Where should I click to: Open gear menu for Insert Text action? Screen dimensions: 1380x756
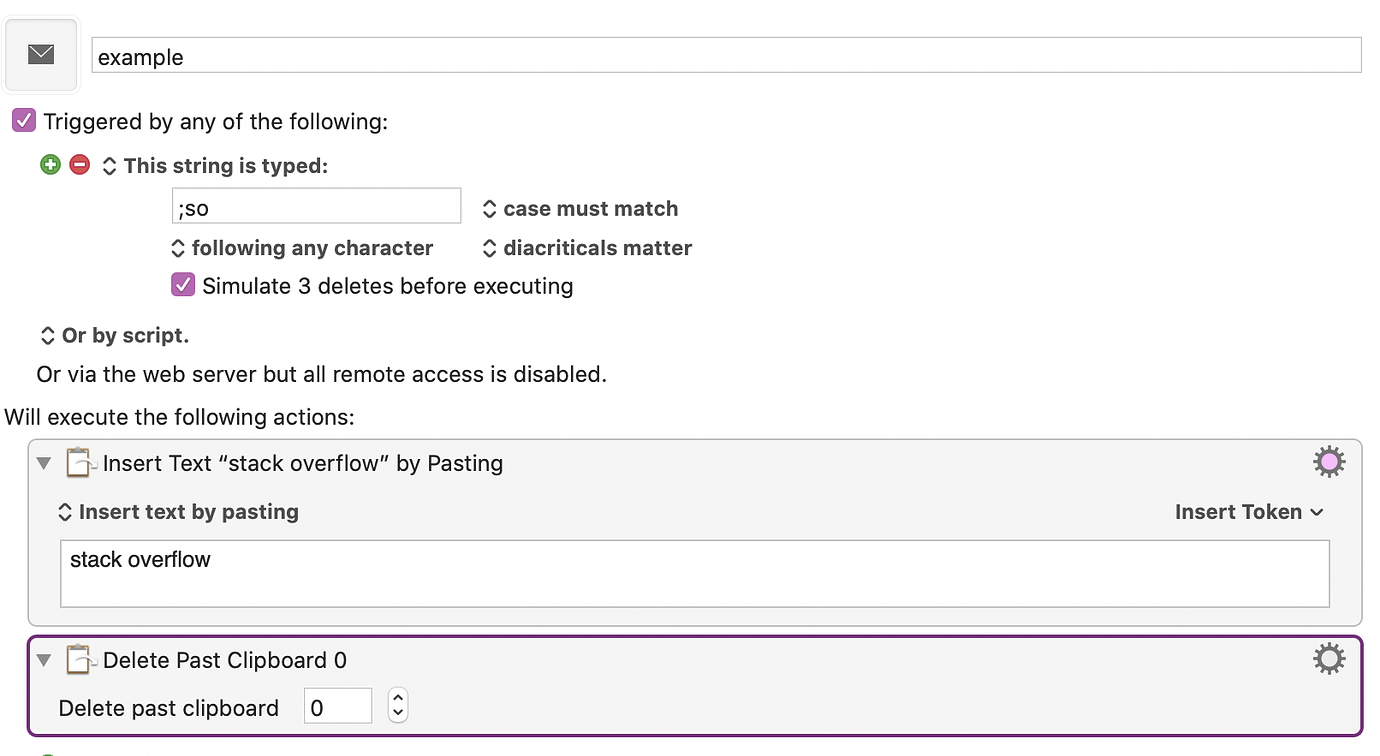pos(1329,462)
